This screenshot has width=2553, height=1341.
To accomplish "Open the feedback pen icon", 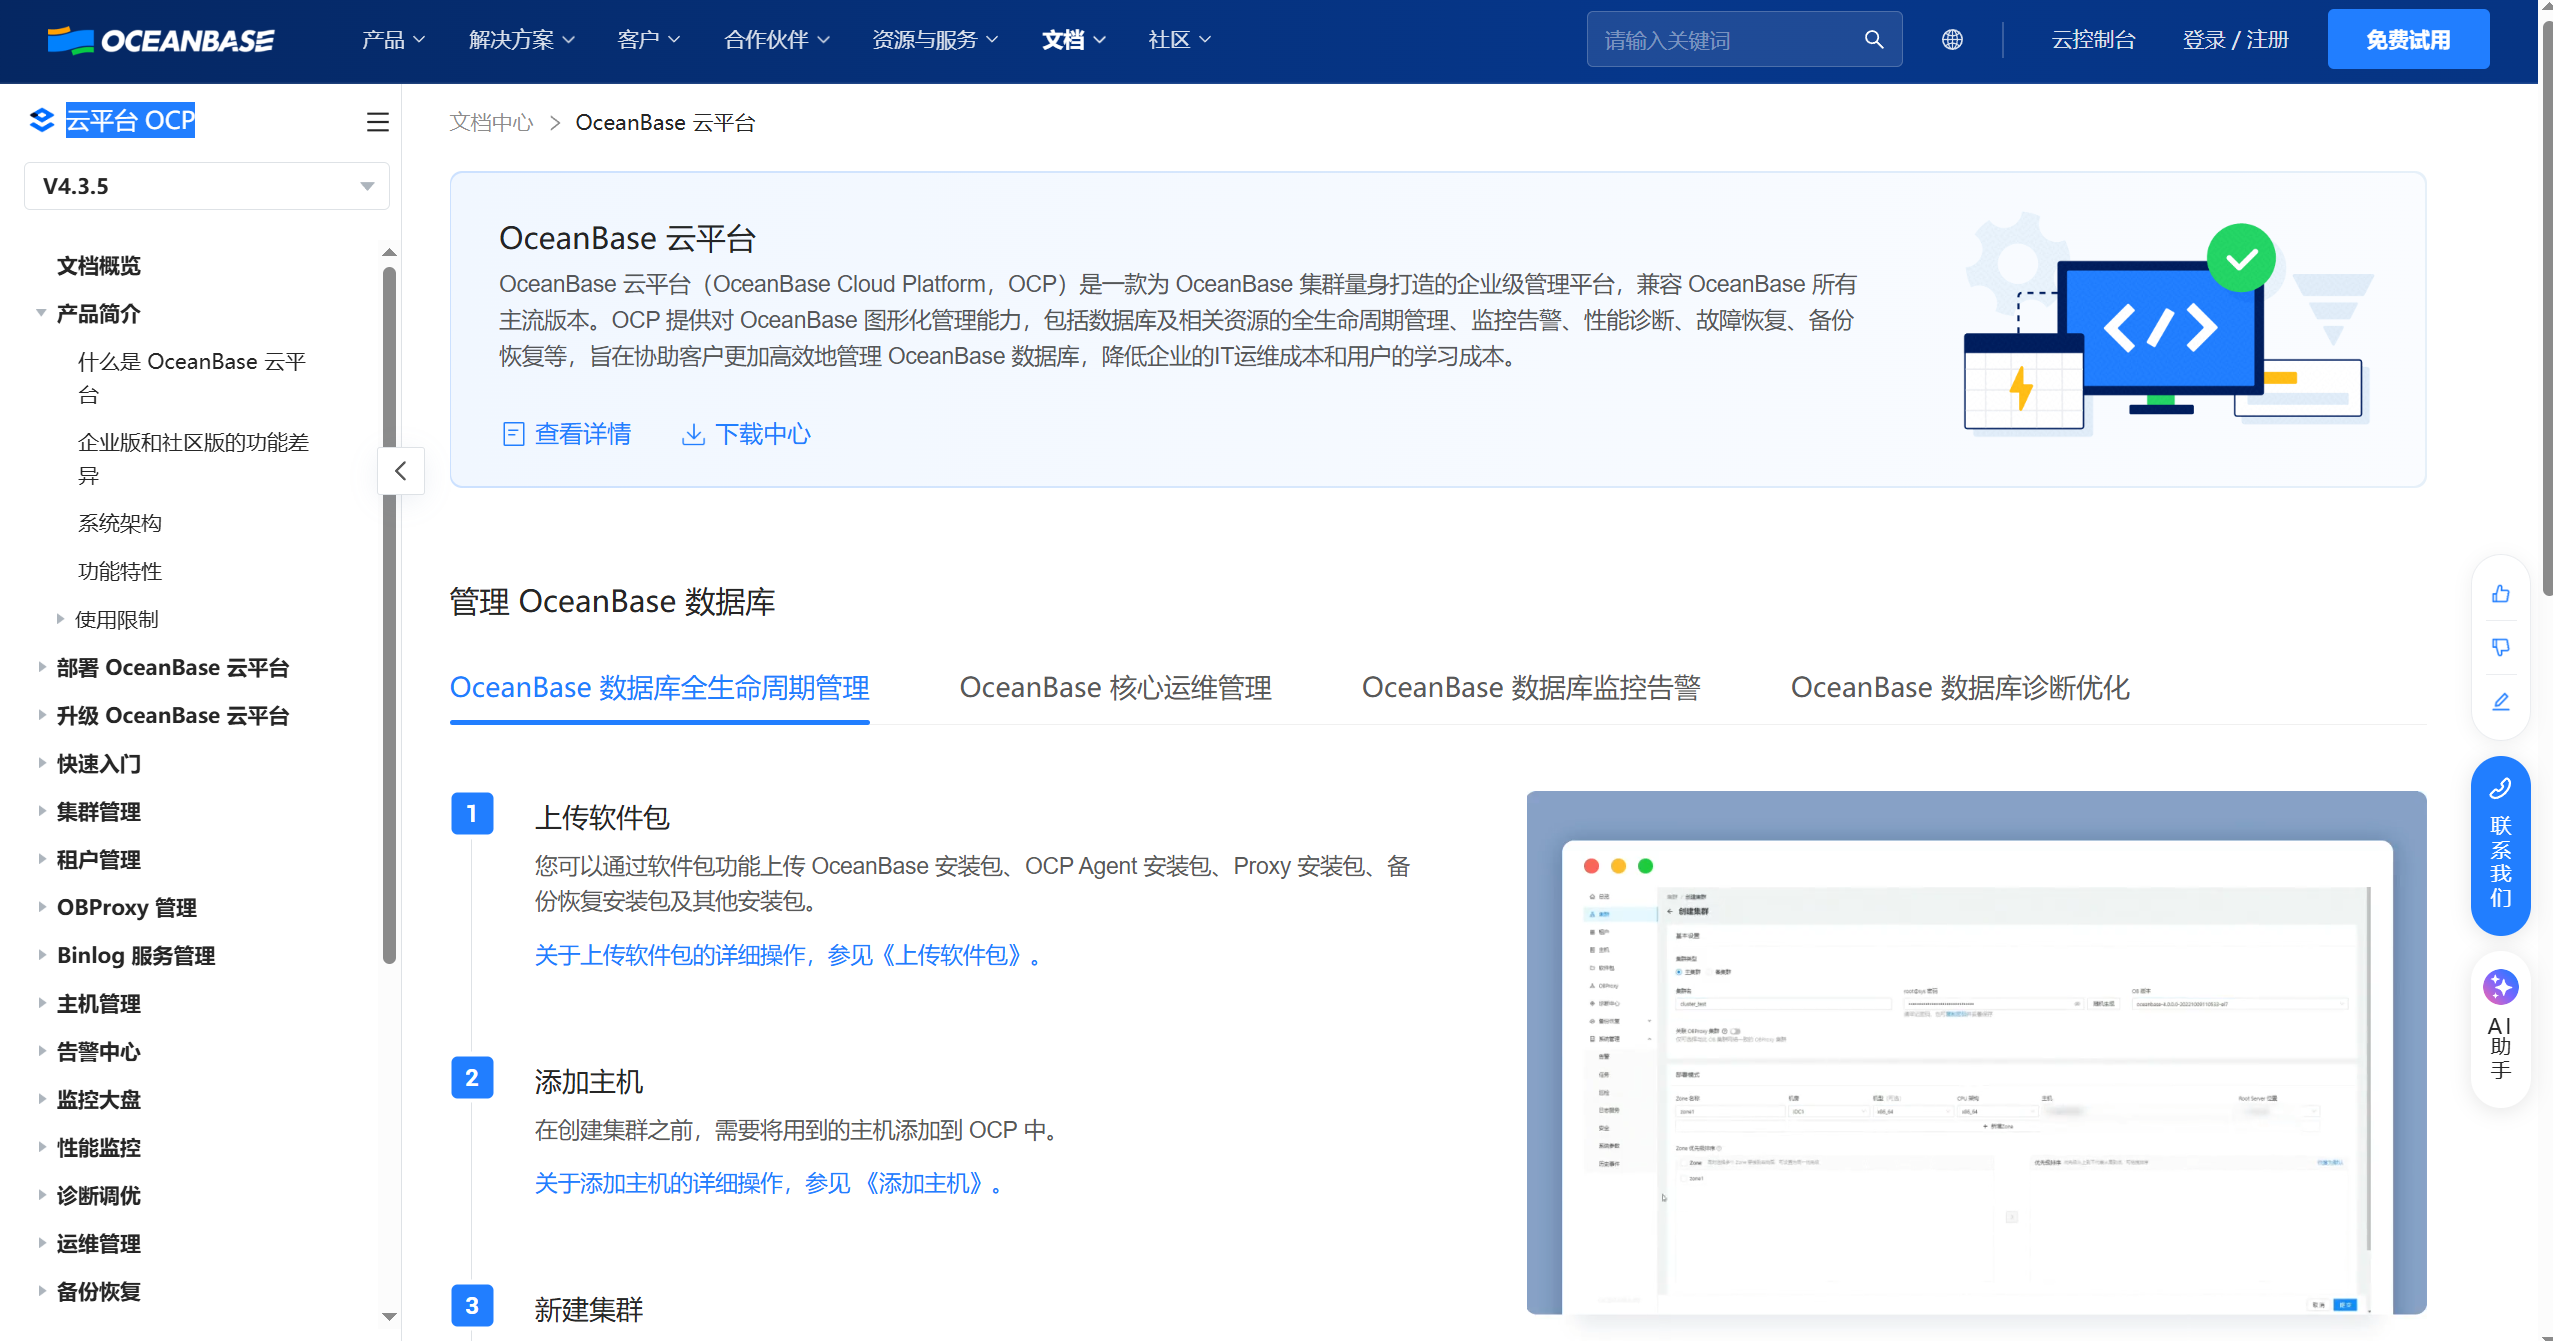I will [x=2501, y=701].
